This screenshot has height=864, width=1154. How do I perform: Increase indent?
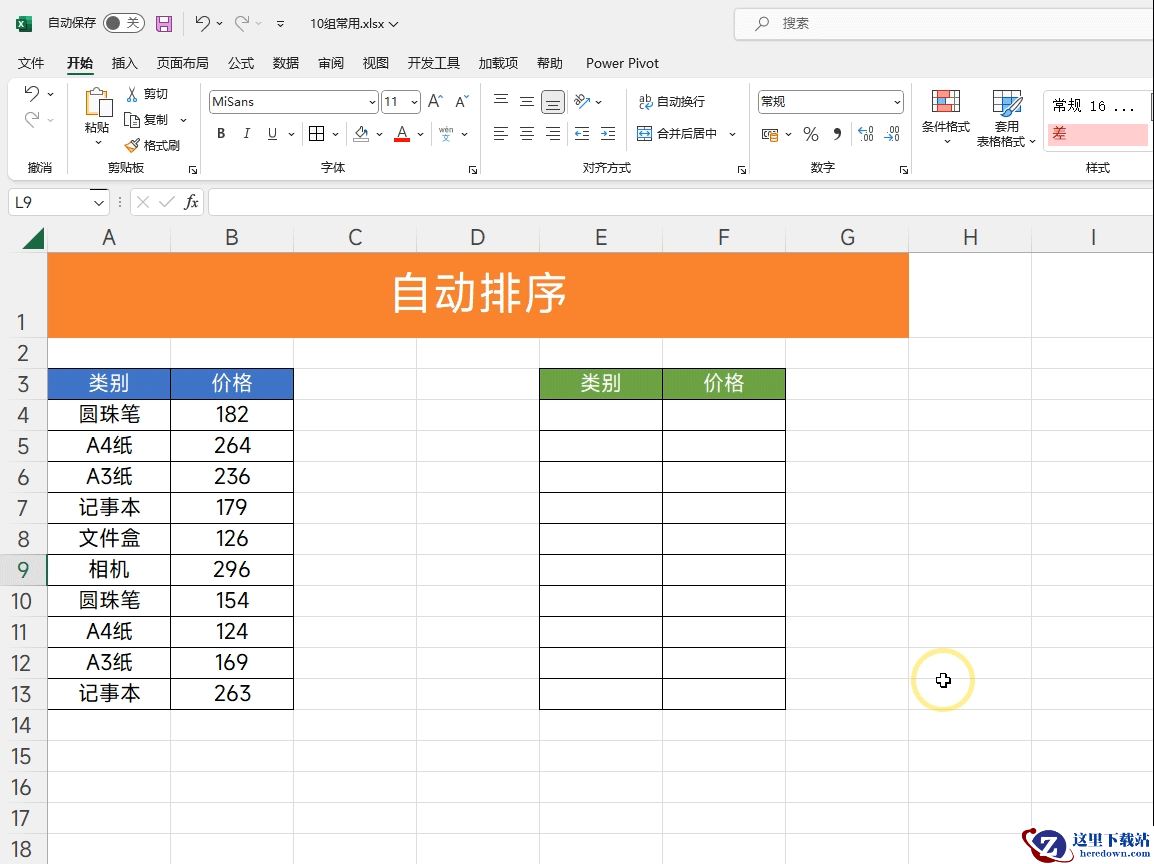pos(608,133)
